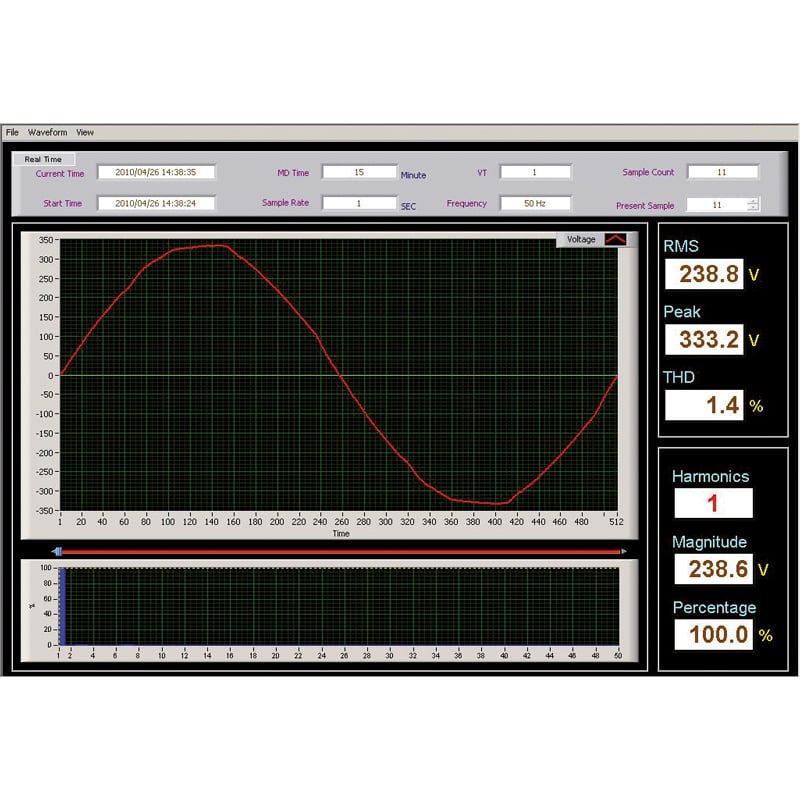Click the Sample Count field

click(x=722, y=172)
